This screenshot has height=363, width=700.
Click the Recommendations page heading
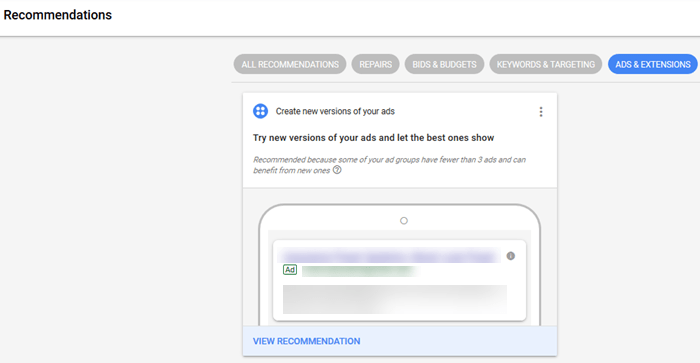pos(58,15)
